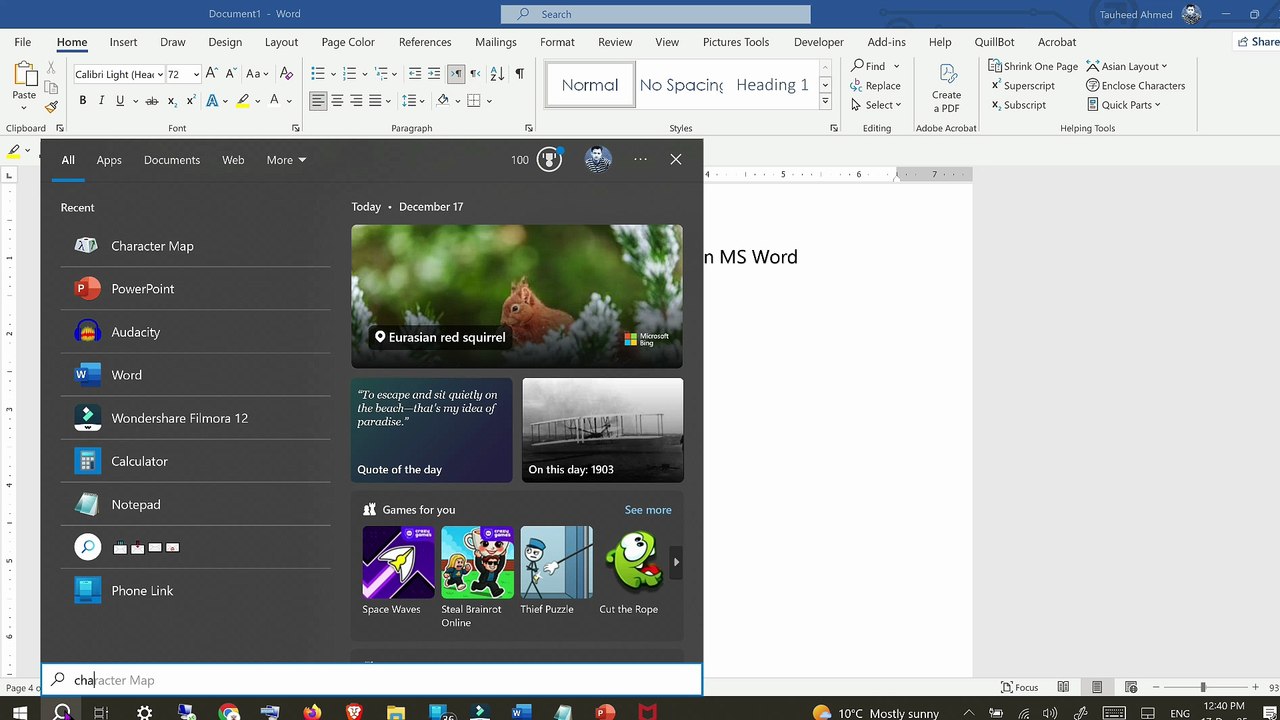Click Shrink One Page in Helping Tools
The height and width of the screenshot is (720, 1280).
(x=1033, y=66)
